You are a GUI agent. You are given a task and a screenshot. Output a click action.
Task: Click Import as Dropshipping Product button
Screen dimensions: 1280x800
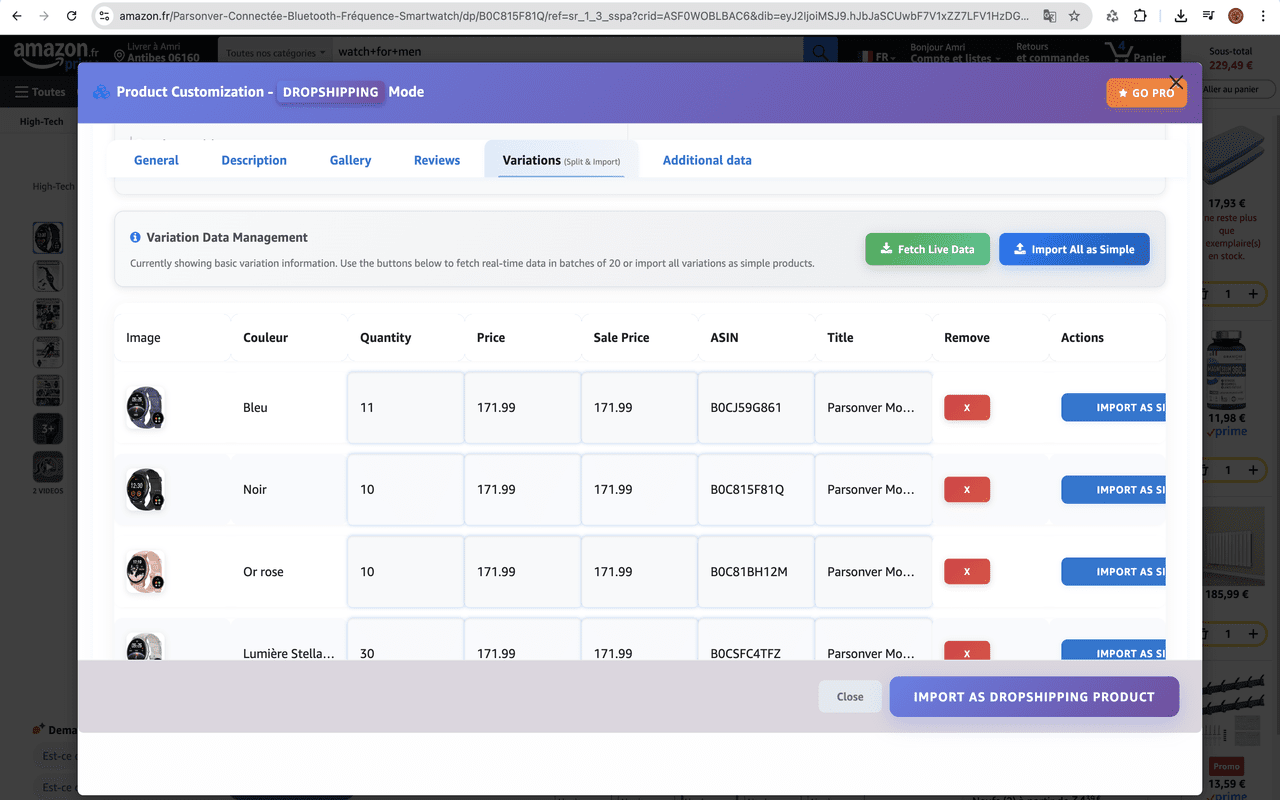click(1034, 697)
